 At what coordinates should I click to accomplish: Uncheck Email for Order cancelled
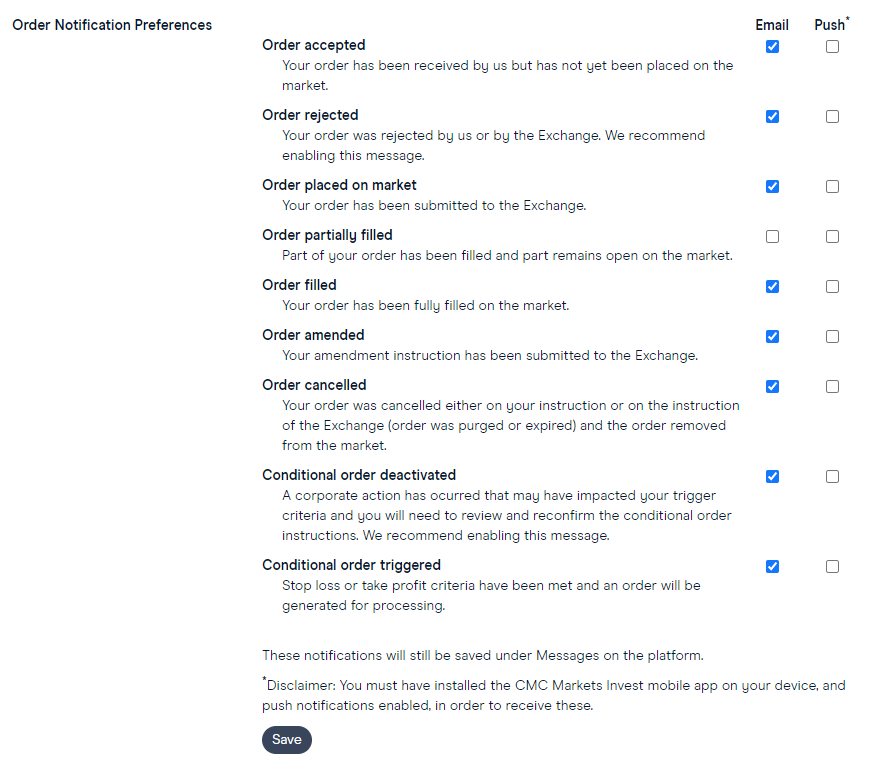pyautogui.click(x=772, y=386)
